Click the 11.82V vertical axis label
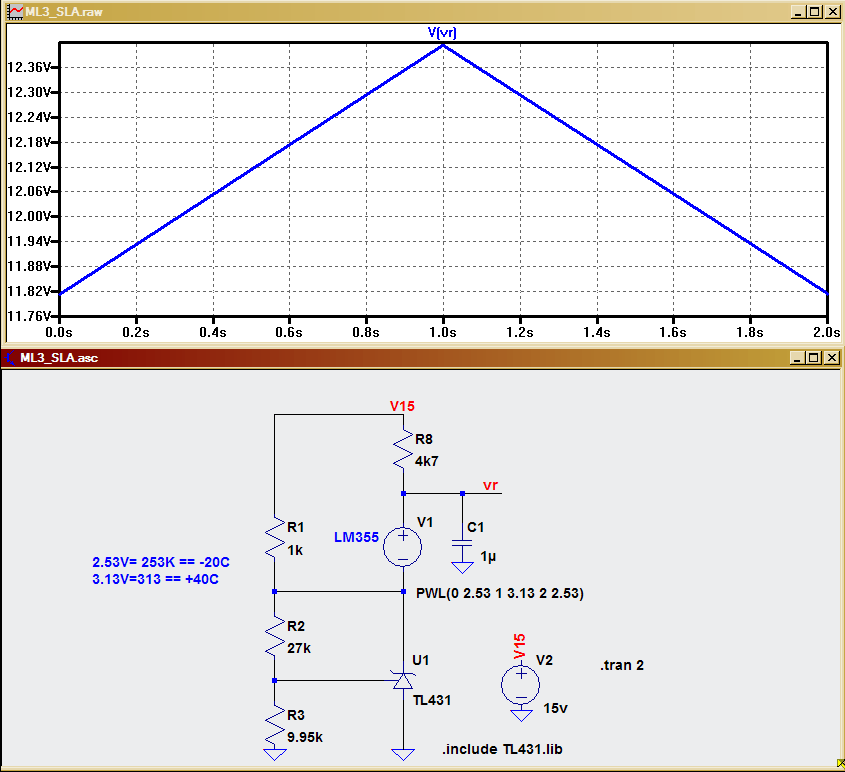Screen dimensions: 845x772 pos(29,291)
